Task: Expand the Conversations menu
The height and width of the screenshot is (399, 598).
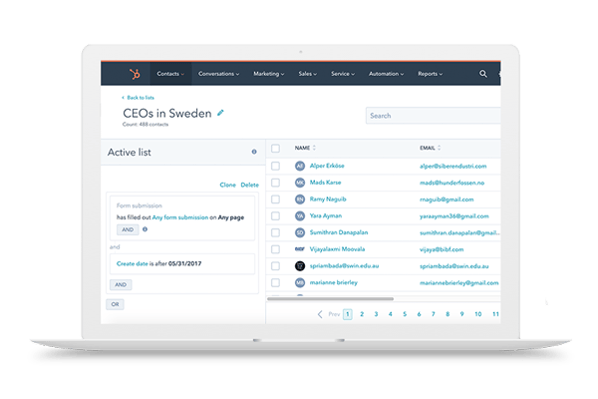Action: [219, 74]
